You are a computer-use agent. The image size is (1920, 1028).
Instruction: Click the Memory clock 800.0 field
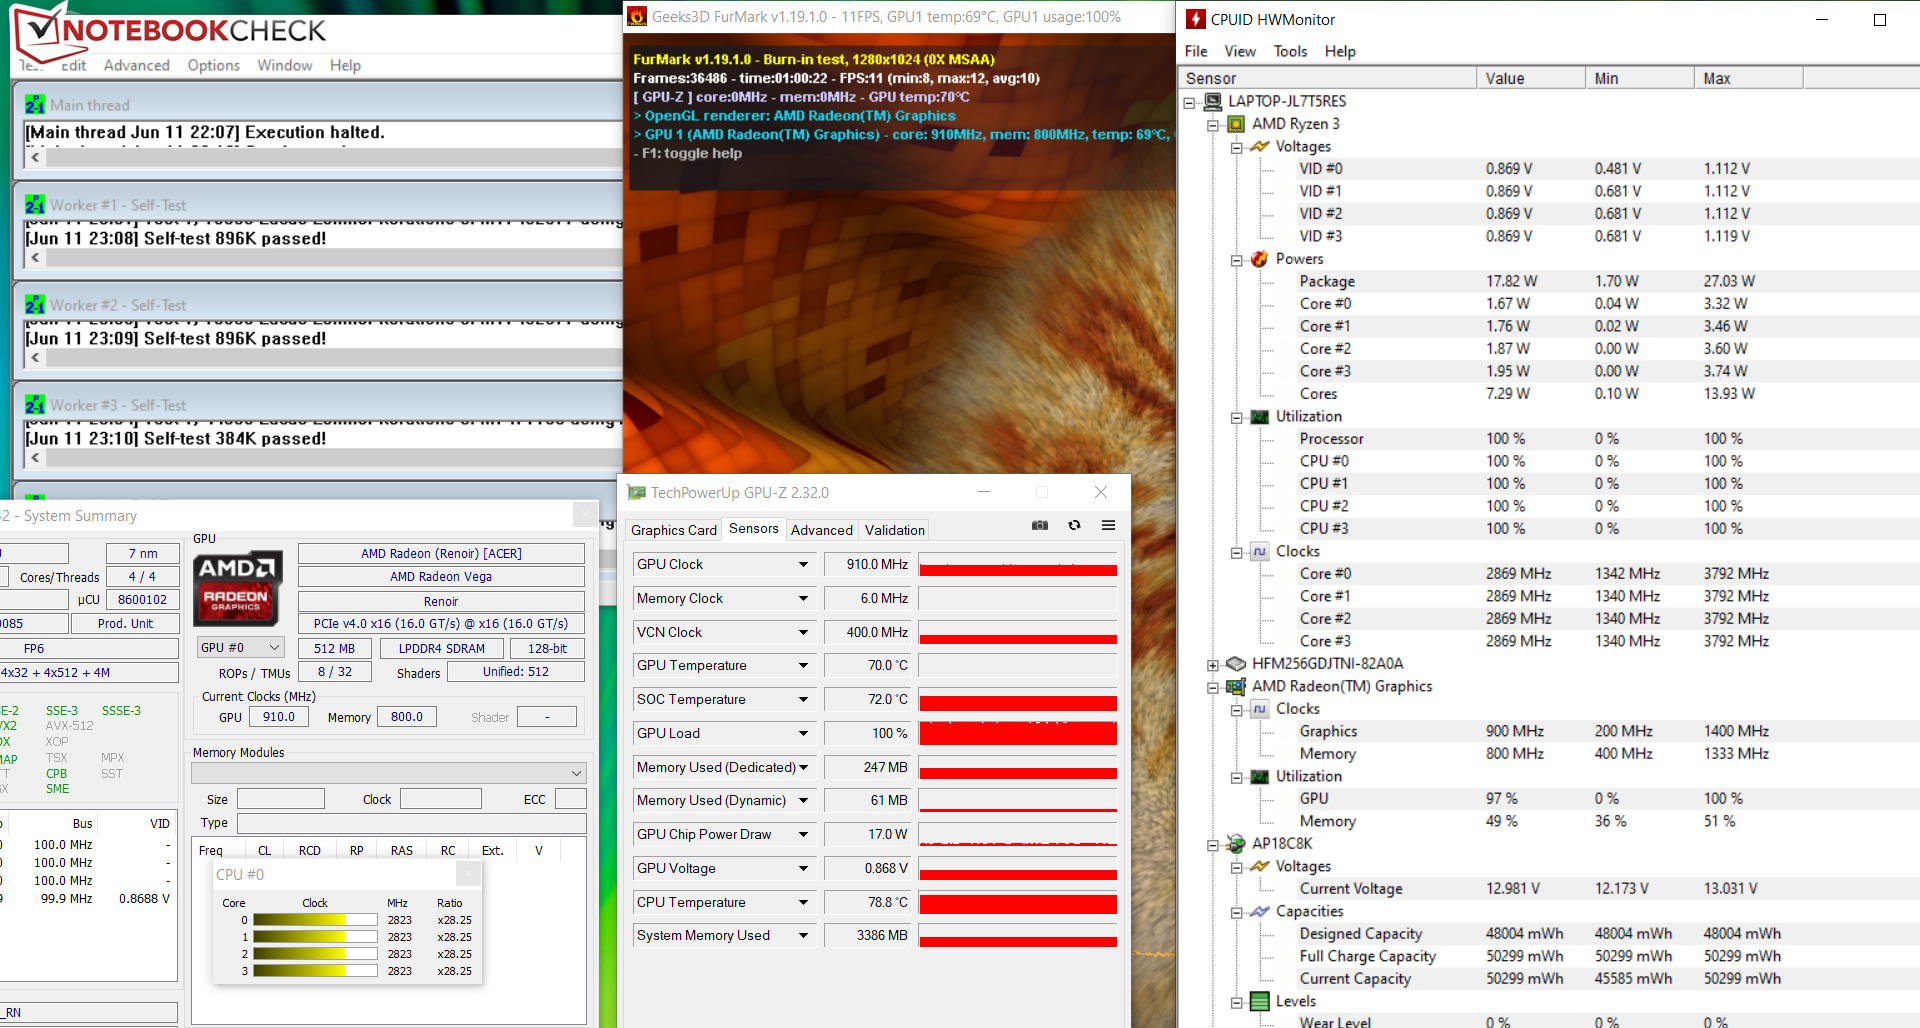[406, 717]
